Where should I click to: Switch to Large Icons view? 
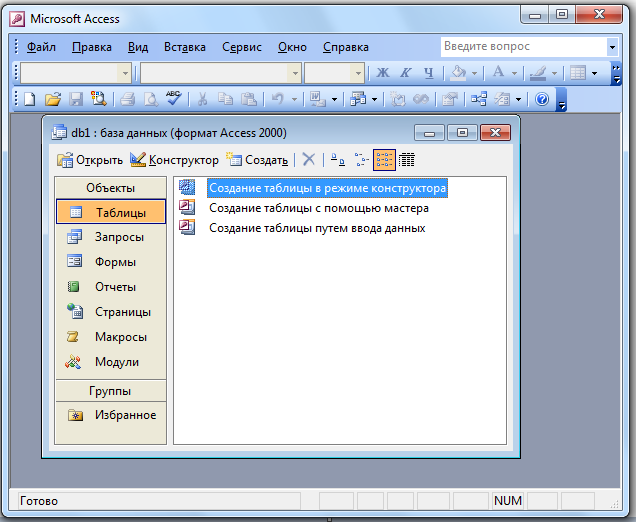(x=337, y=160)
